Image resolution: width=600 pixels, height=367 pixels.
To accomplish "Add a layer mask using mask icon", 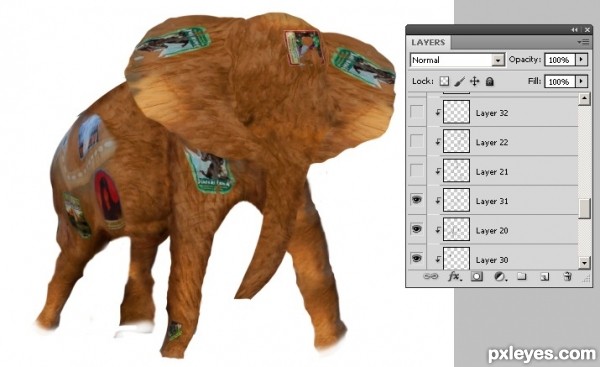I will (x=477, y=276).
